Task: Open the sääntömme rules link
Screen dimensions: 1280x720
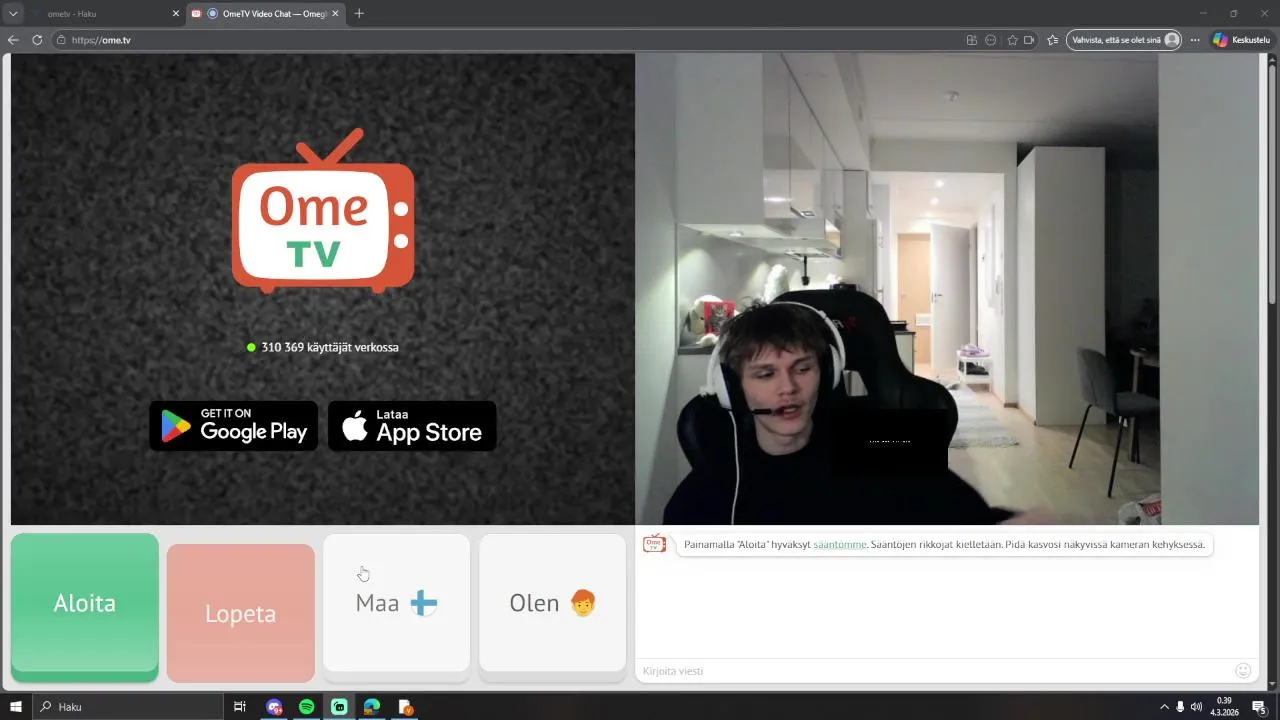Action: tap(840, 545)
